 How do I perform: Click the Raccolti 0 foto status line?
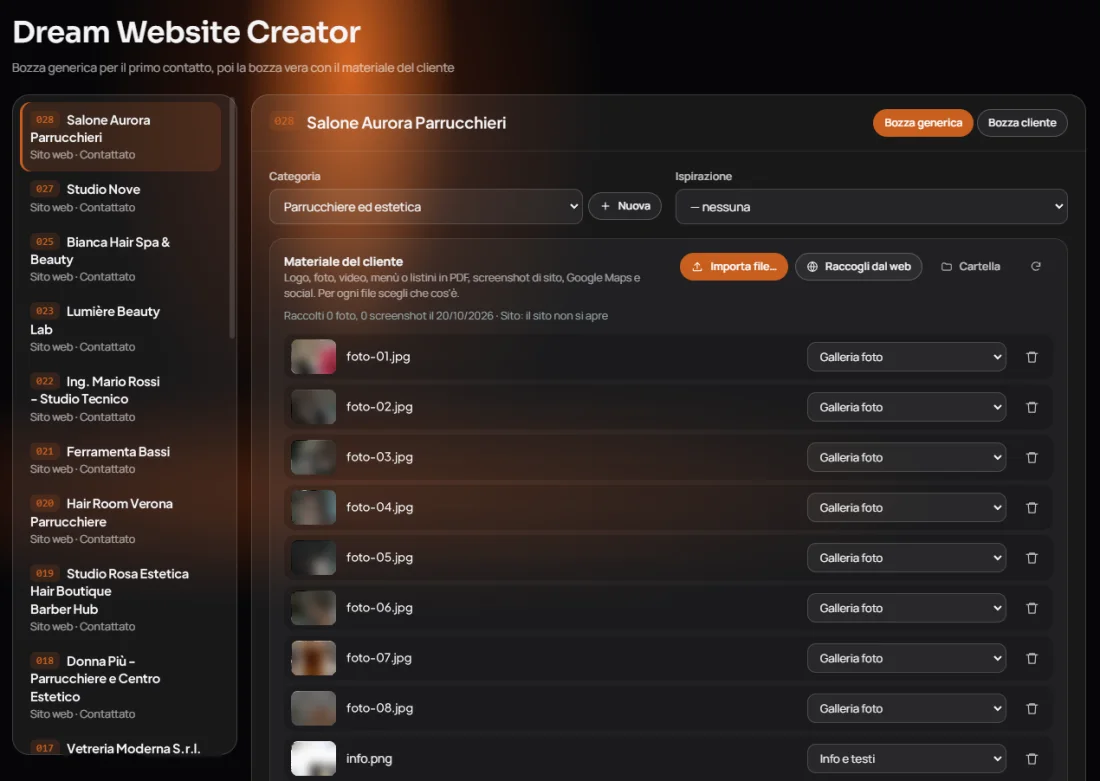pos(445,316)
